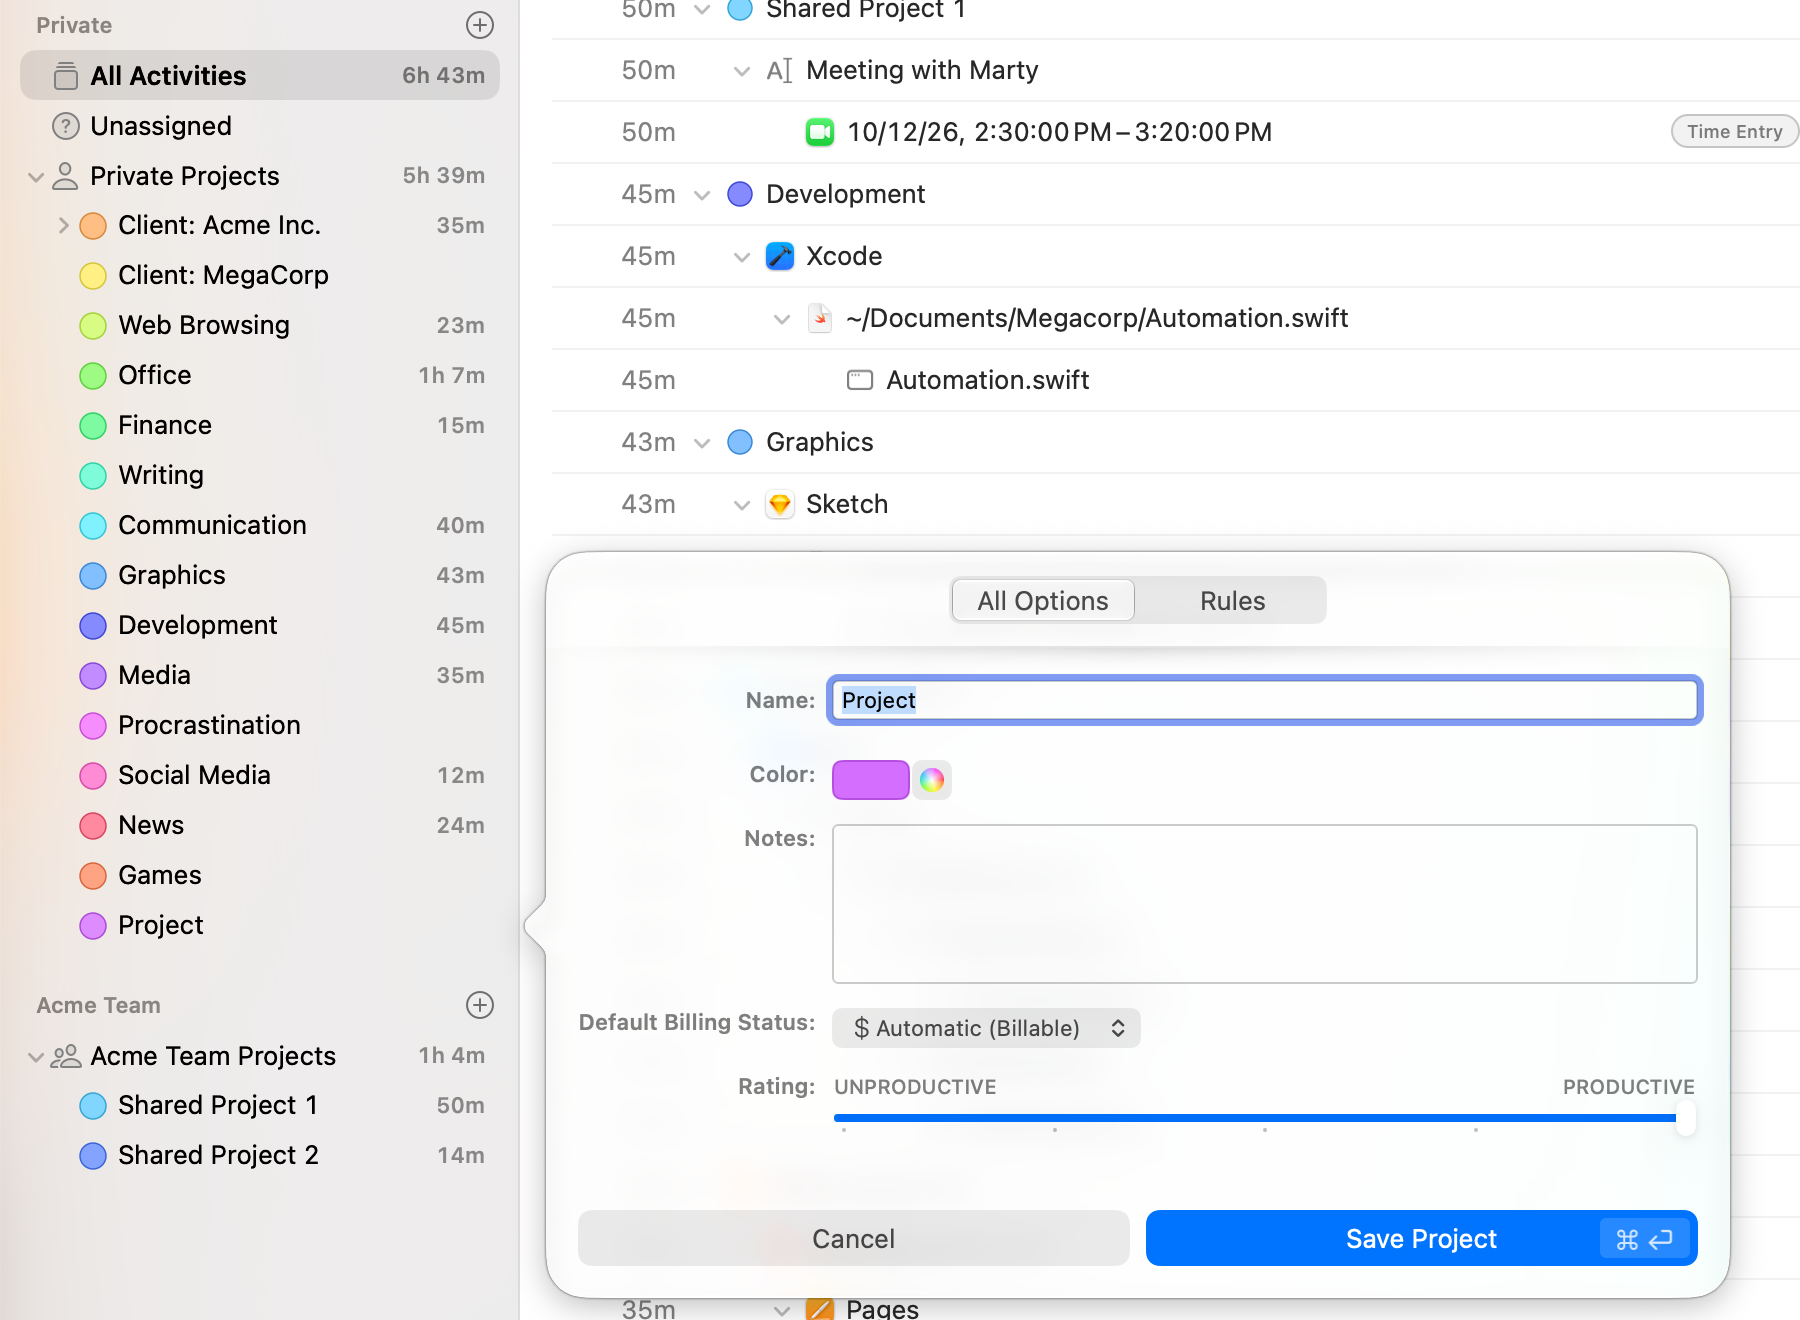Click the Cancel button
Screen dimensions: 1800x1320
coord(853,1238)
